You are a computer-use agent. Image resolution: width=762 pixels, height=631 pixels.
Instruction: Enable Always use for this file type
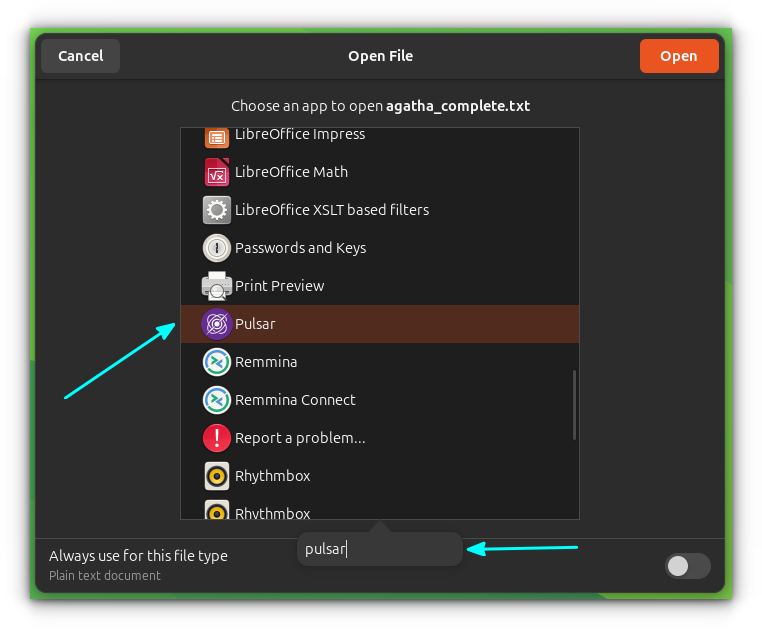click(x=687, y=566)
